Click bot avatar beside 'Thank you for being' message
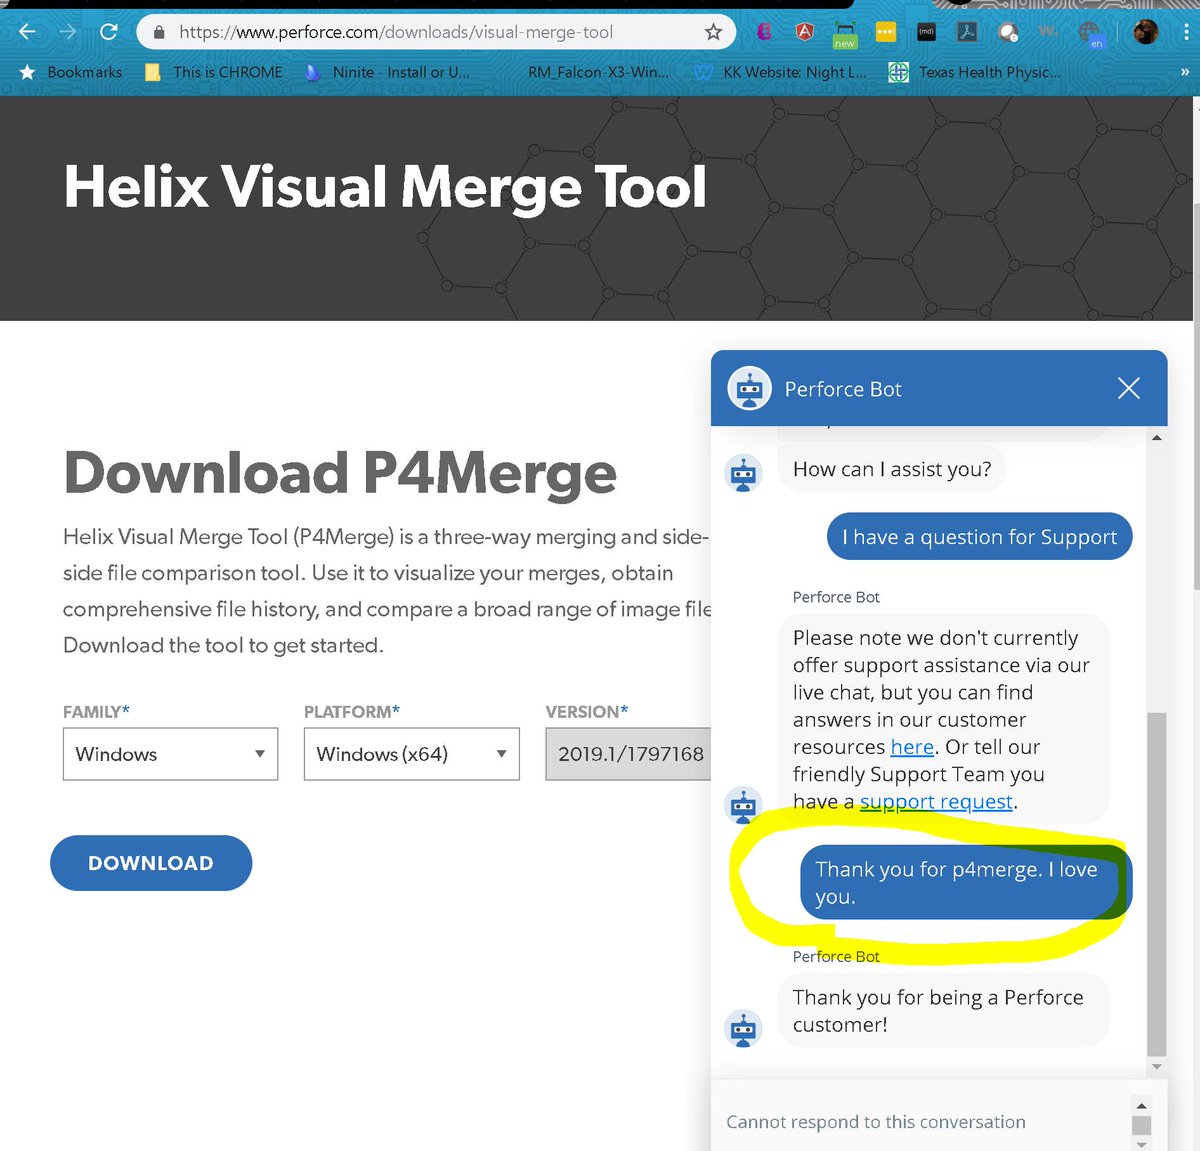The image size is (1200, 1151). 743,1029
